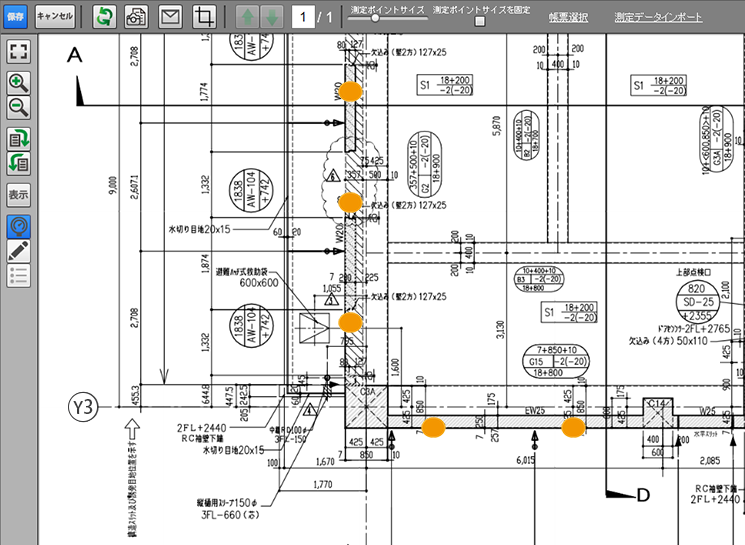This screenshot has height=545, width=745.
Task: Click the envelope mail icon
Action: (170, 17)
